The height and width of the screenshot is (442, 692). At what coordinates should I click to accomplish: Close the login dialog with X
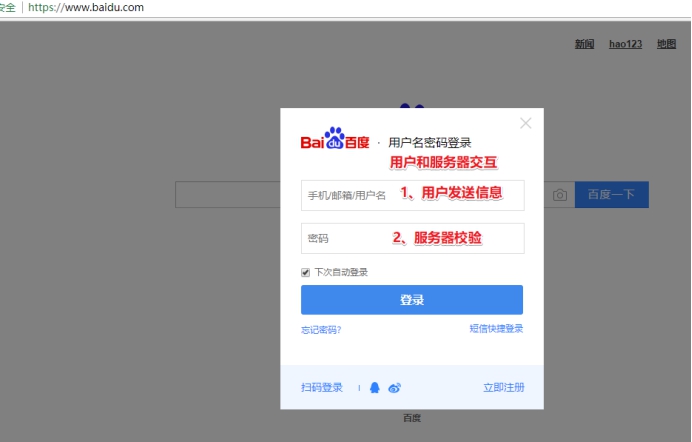(526, 123)
